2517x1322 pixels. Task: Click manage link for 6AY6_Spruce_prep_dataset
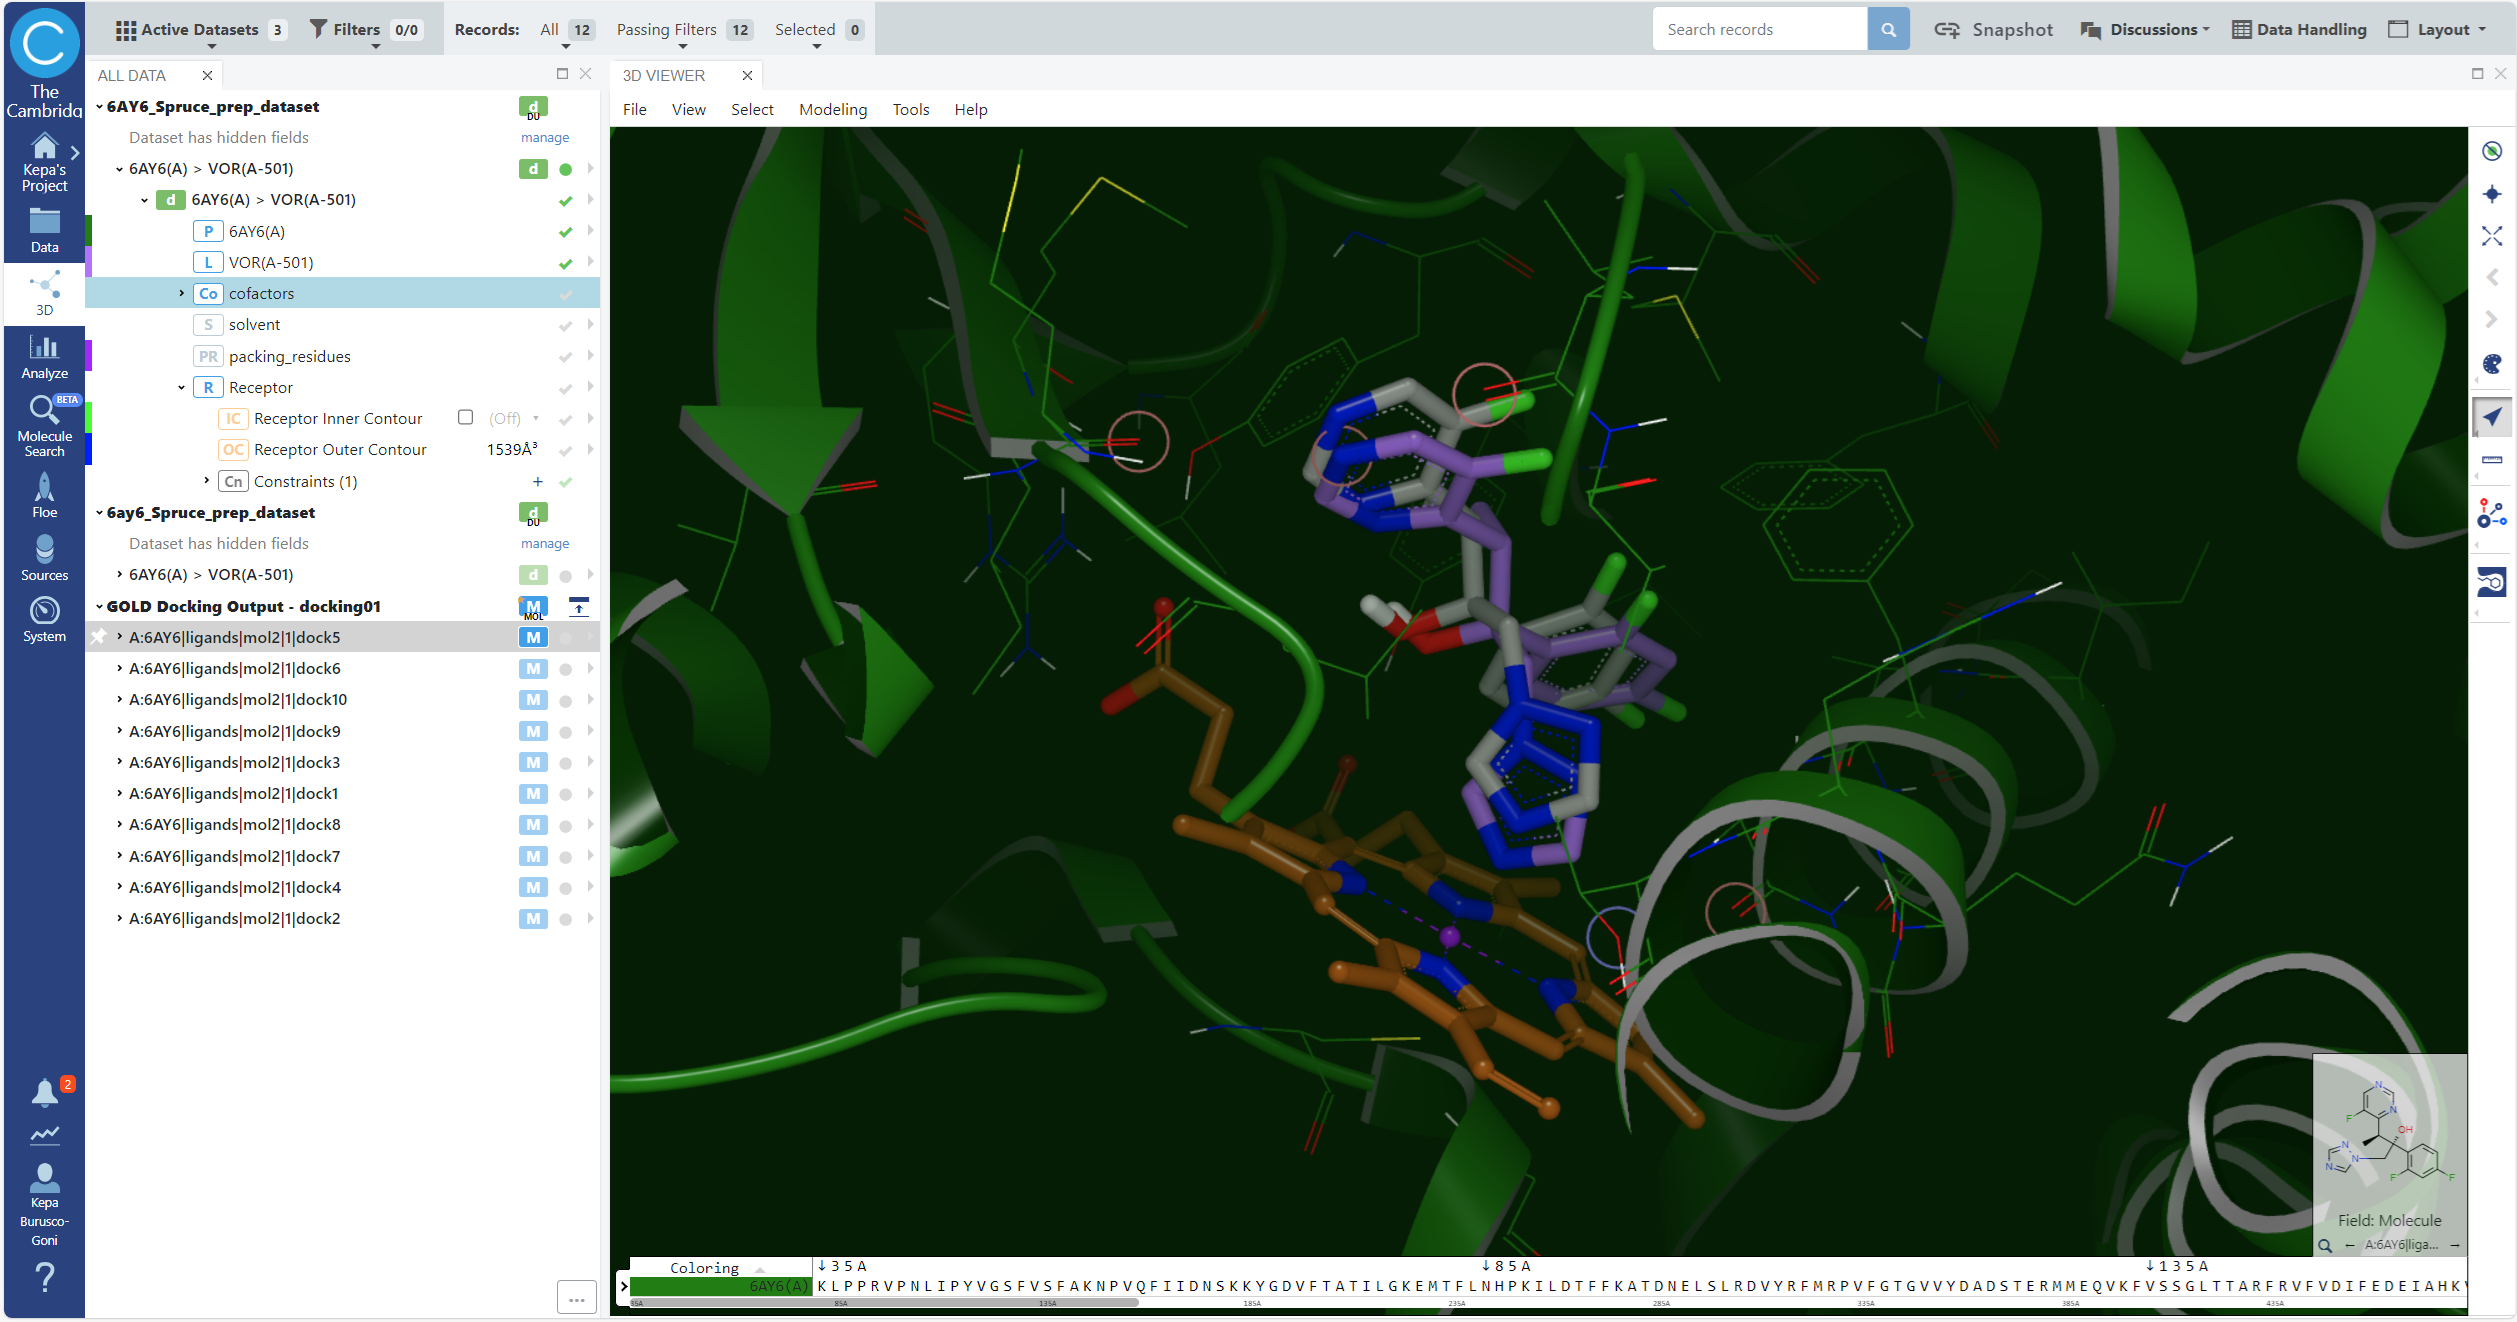coord(545,137)
